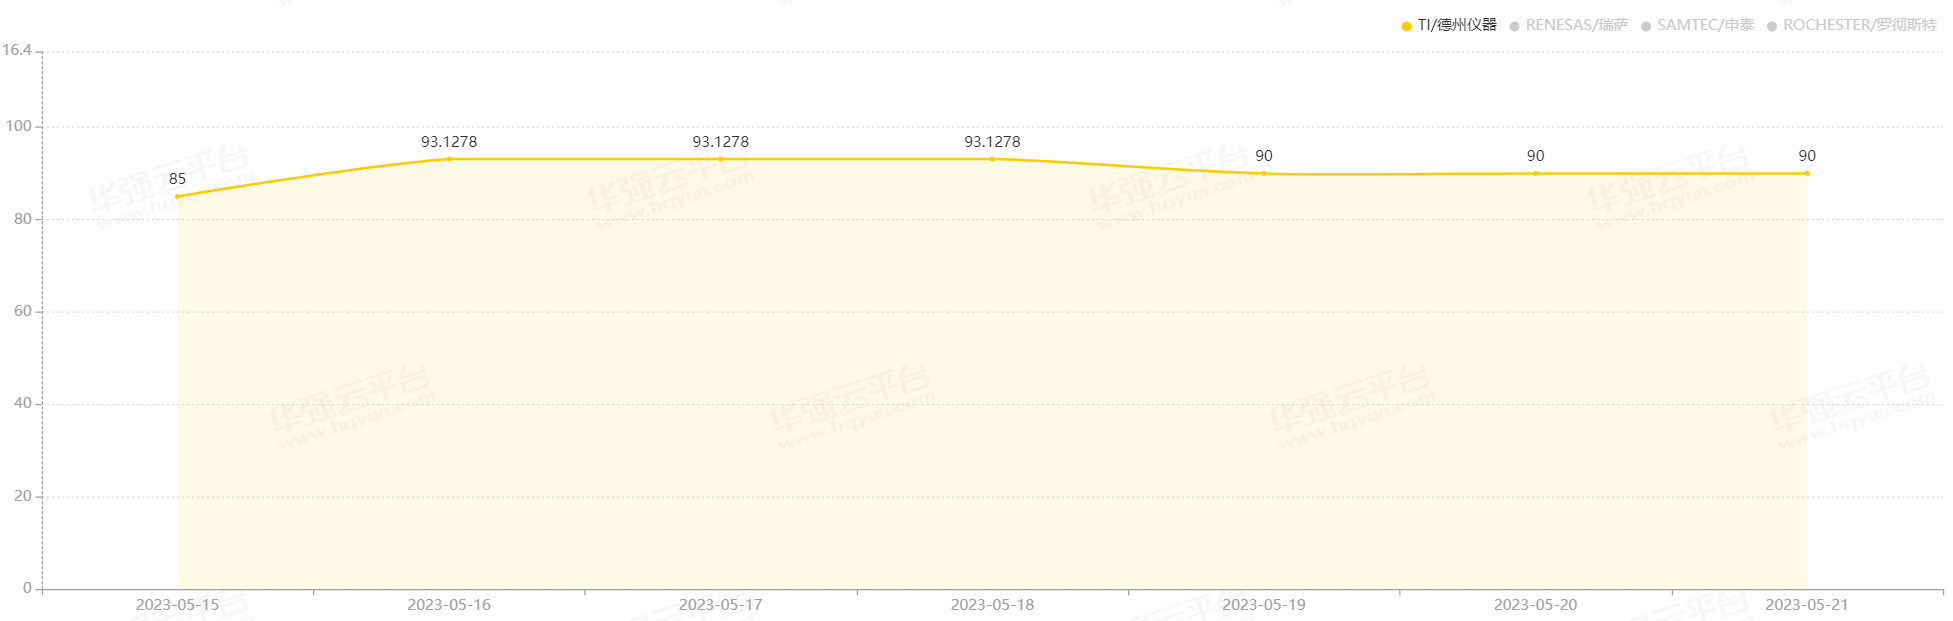Click the gray SAMTEC legend dot
1953x621 pixels.
[1646, 26]
